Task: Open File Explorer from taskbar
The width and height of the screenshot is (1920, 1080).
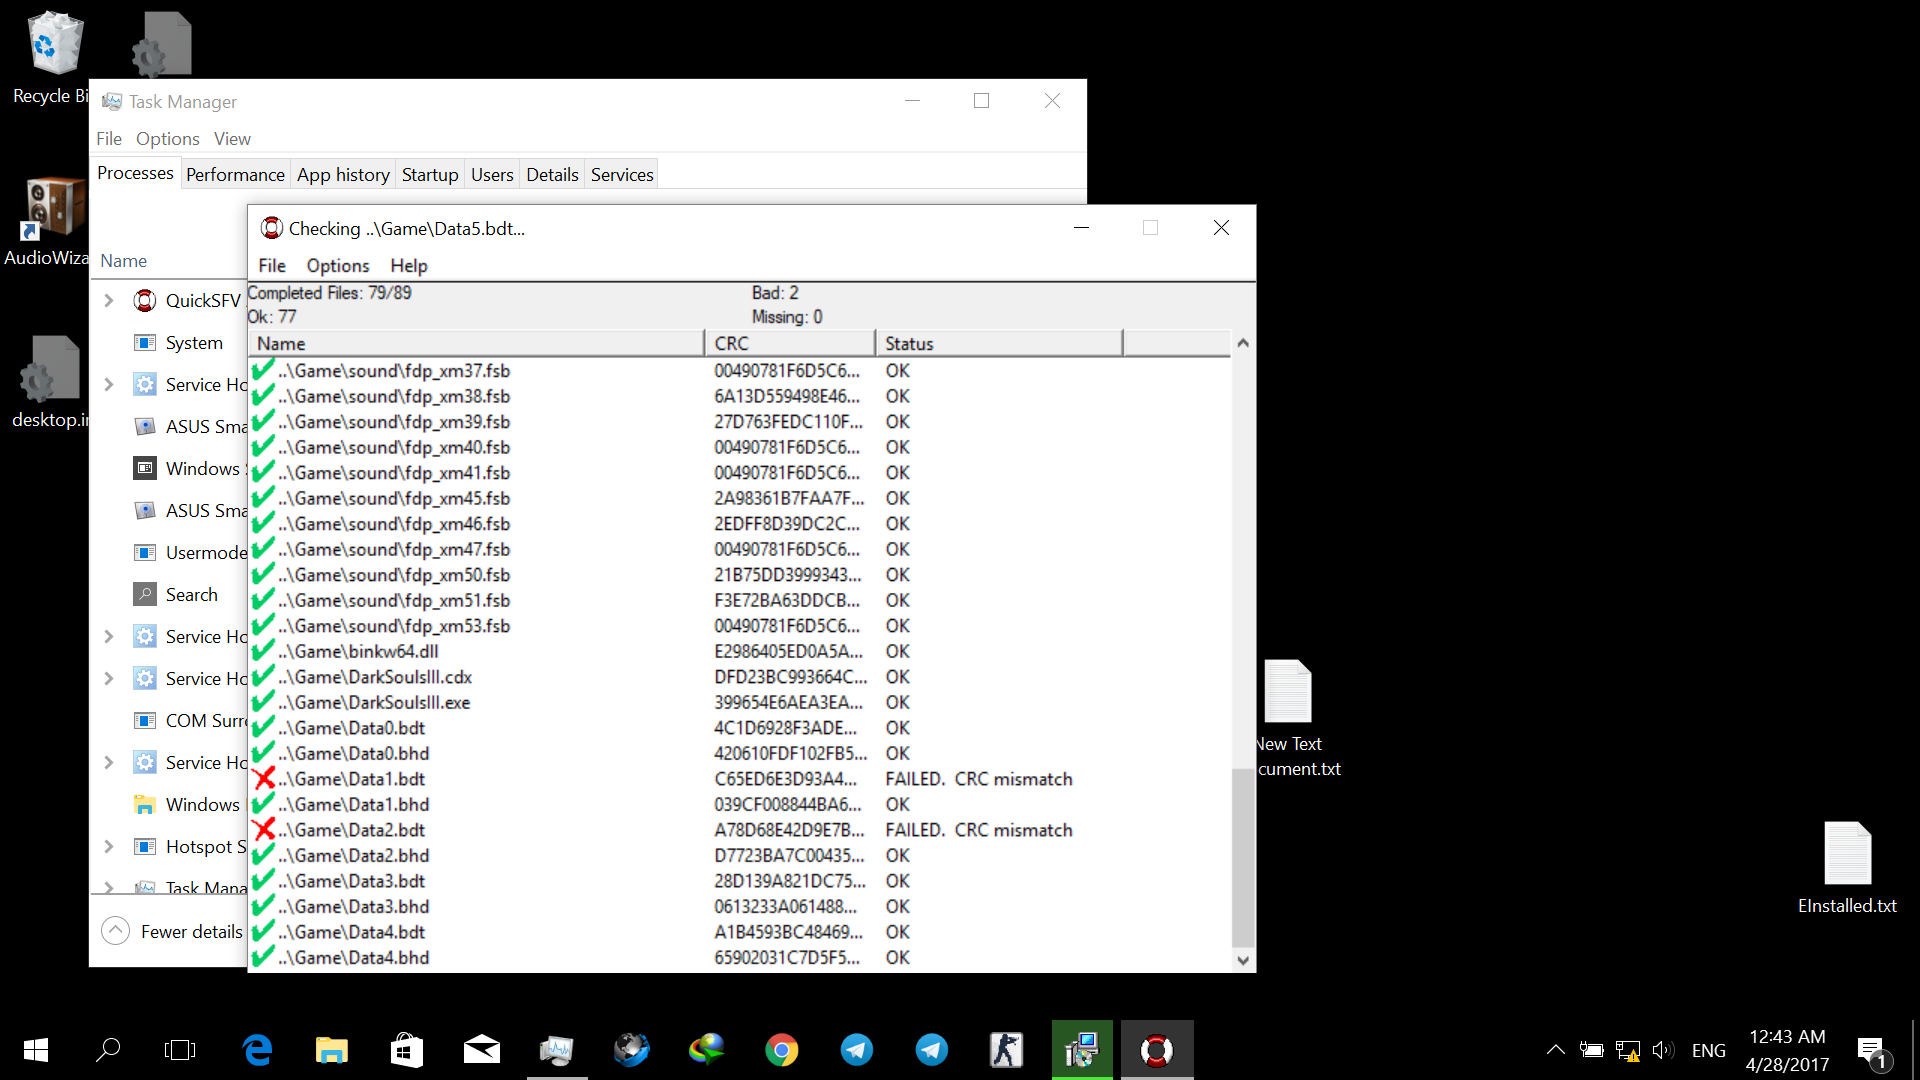Action: (332, 1050)
